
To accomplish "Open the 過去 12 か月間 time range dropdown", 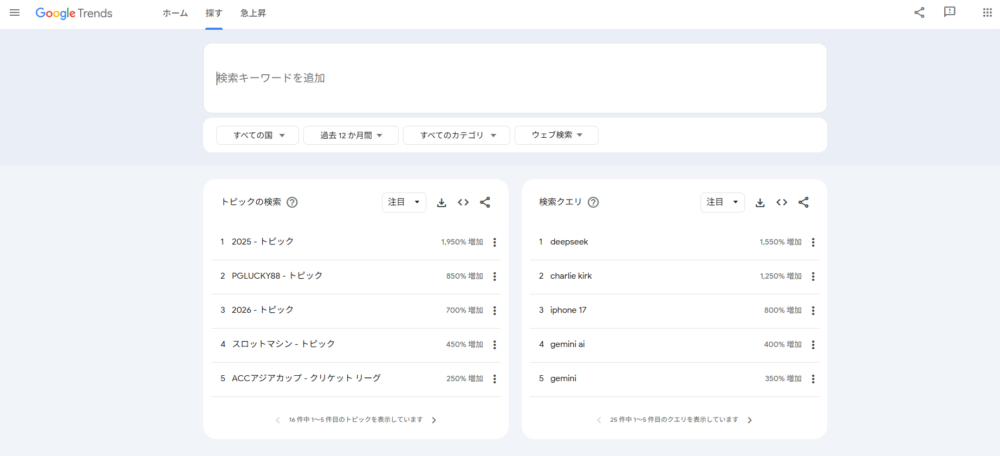I will [x=351, y=135].
